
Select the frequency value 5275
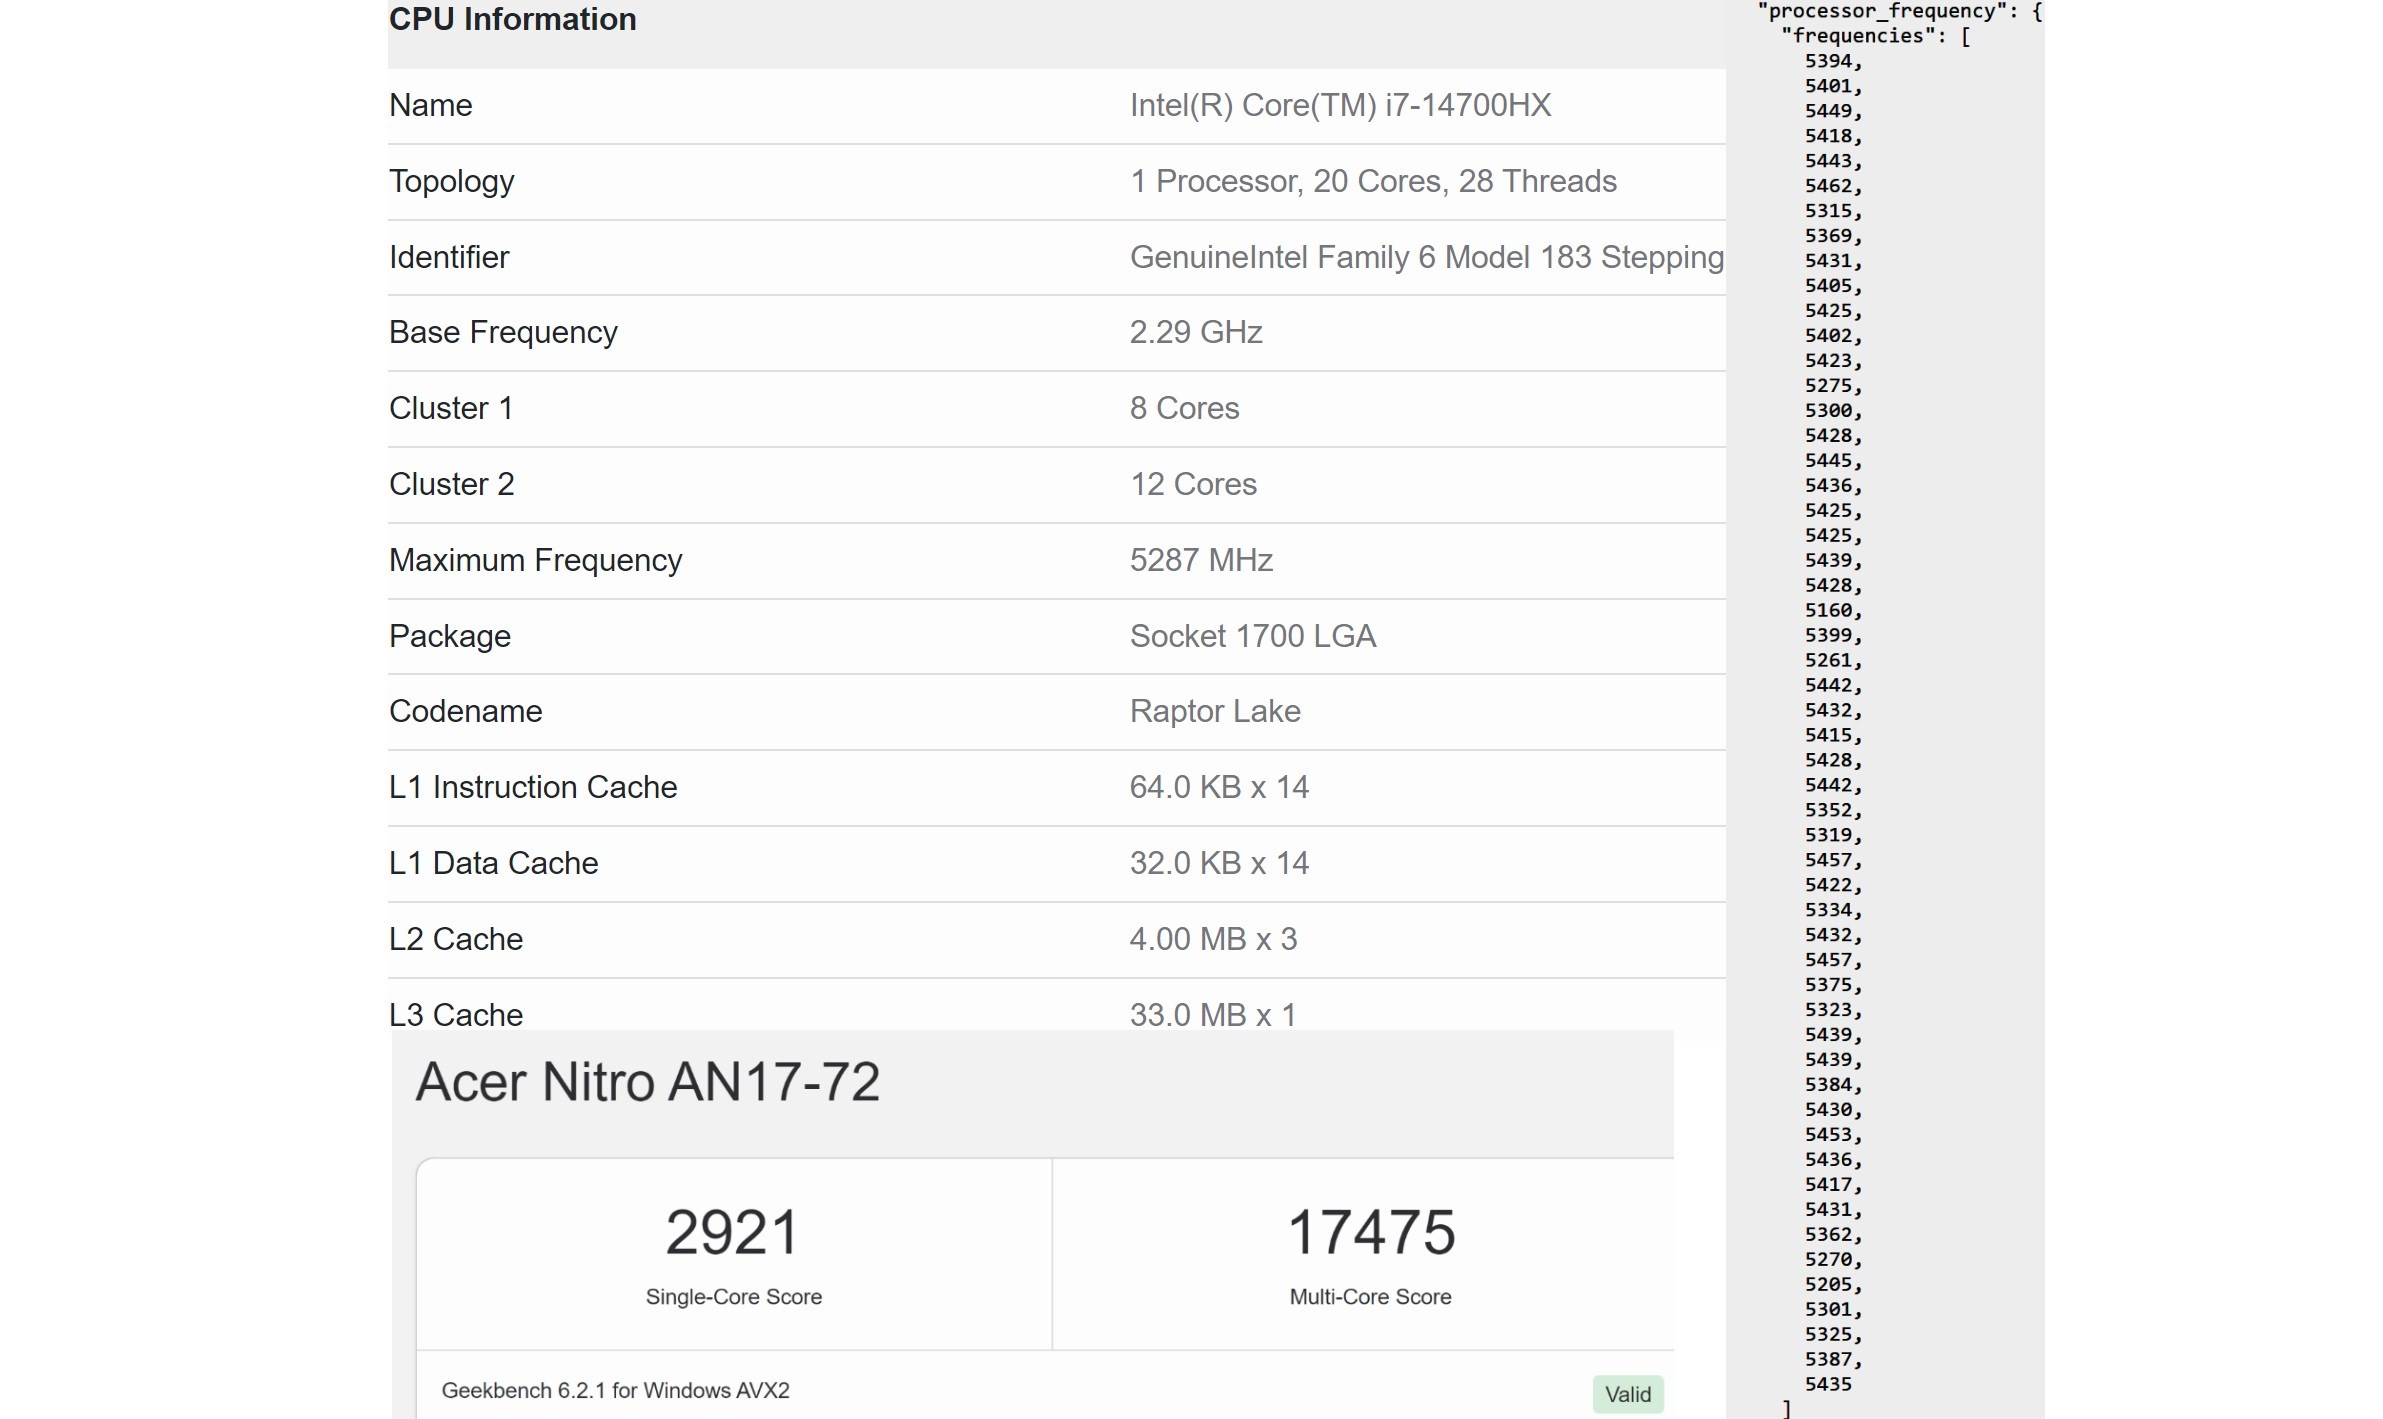coord(1829,386)
